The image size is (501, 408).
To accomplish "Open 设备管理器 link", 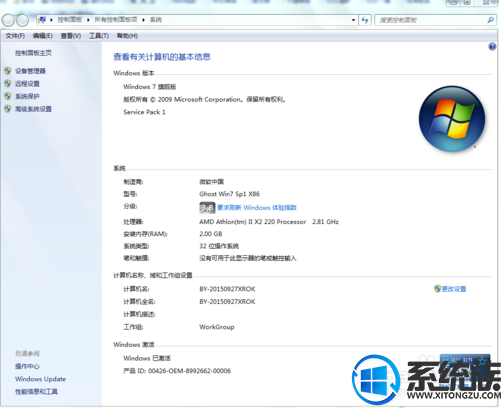I will [30, 71].
